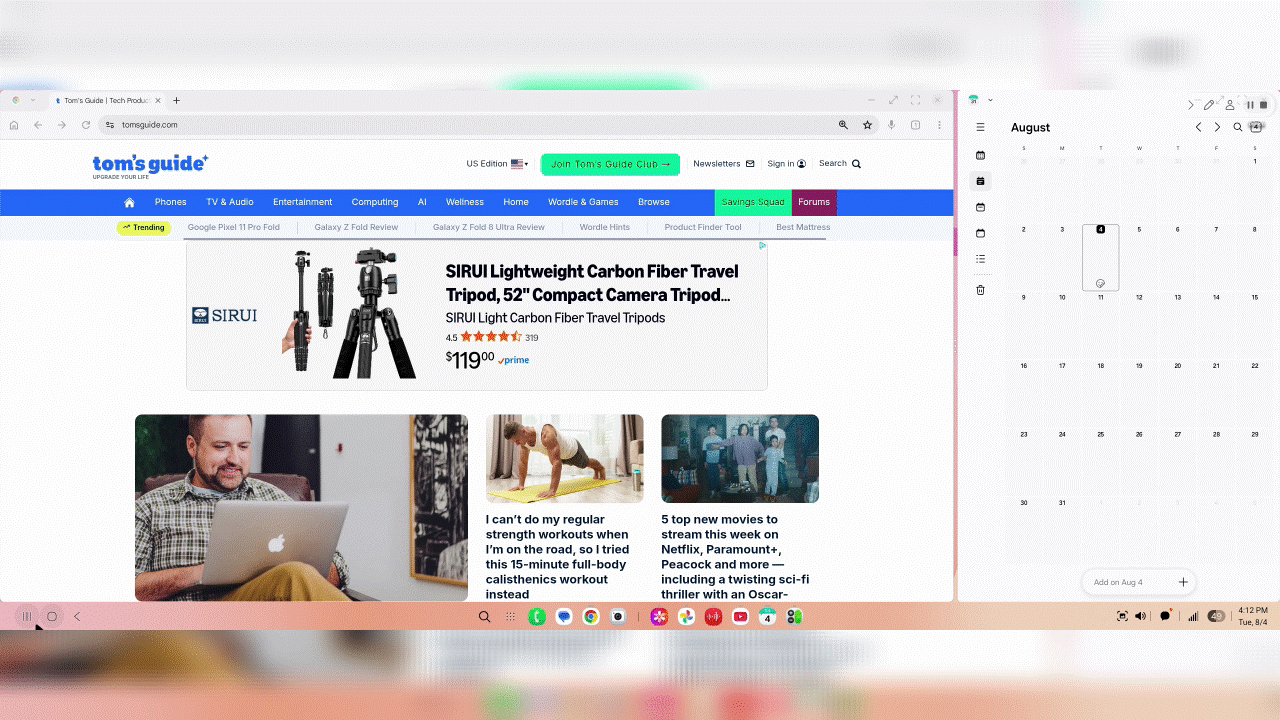Viewport: 1280px width, 720px height.
Task: Open trending Wordle Hints link
Action: [605, 227]
